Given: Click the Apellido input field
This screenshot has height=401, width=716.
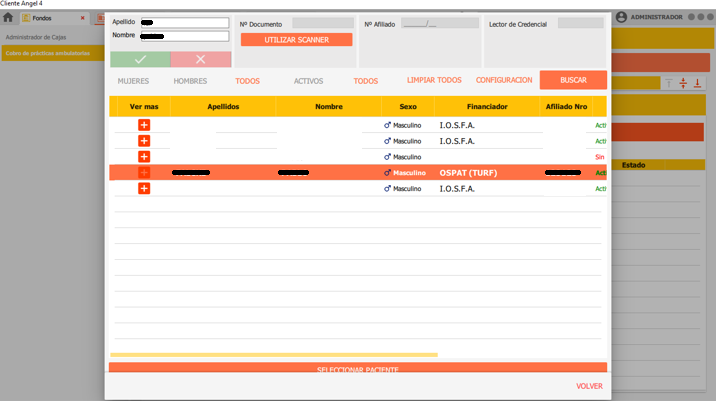Looking at the screenshot, I should pos(184,22).
